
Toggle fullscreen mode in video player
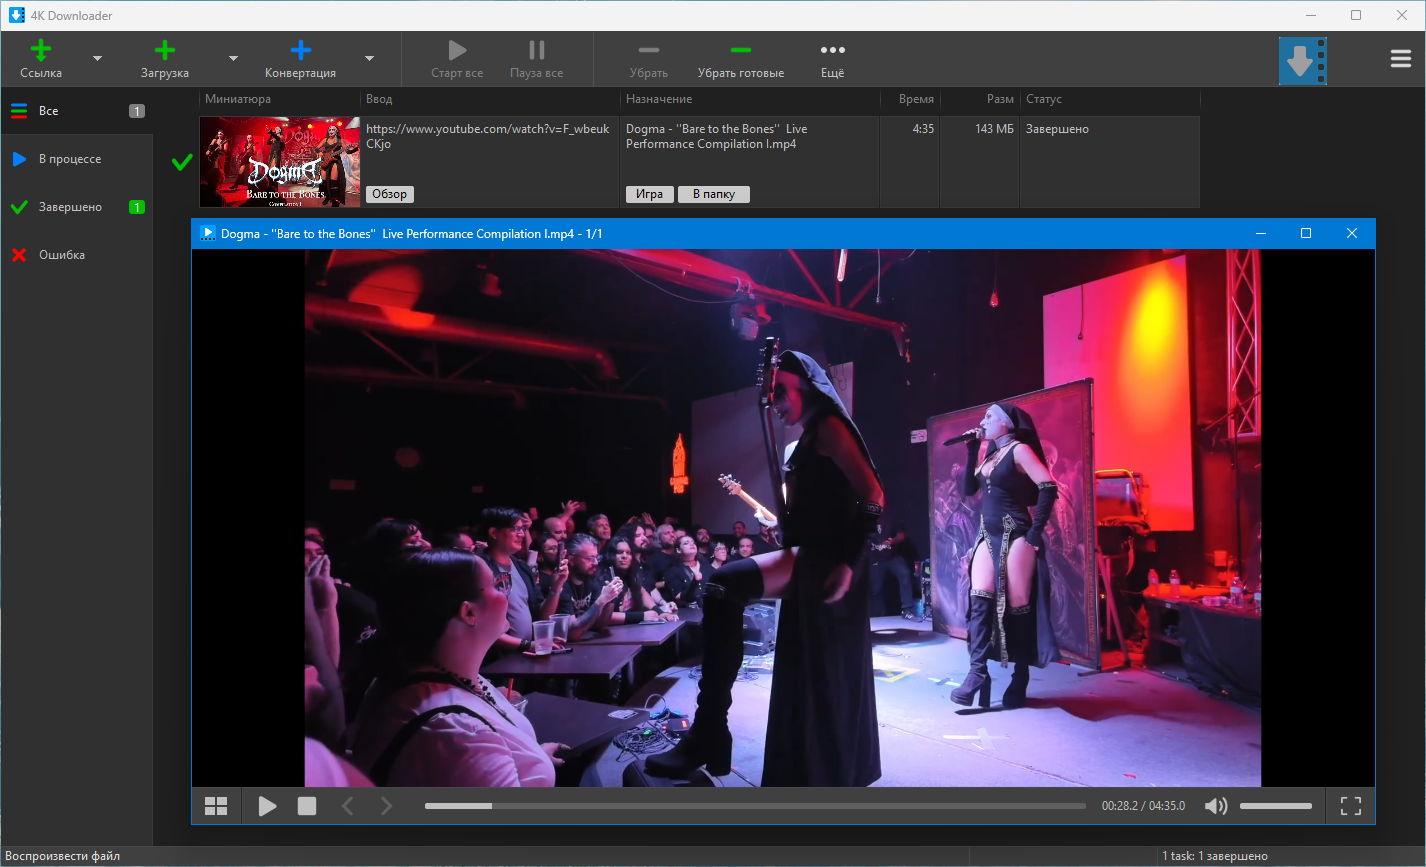[1350, 806]
